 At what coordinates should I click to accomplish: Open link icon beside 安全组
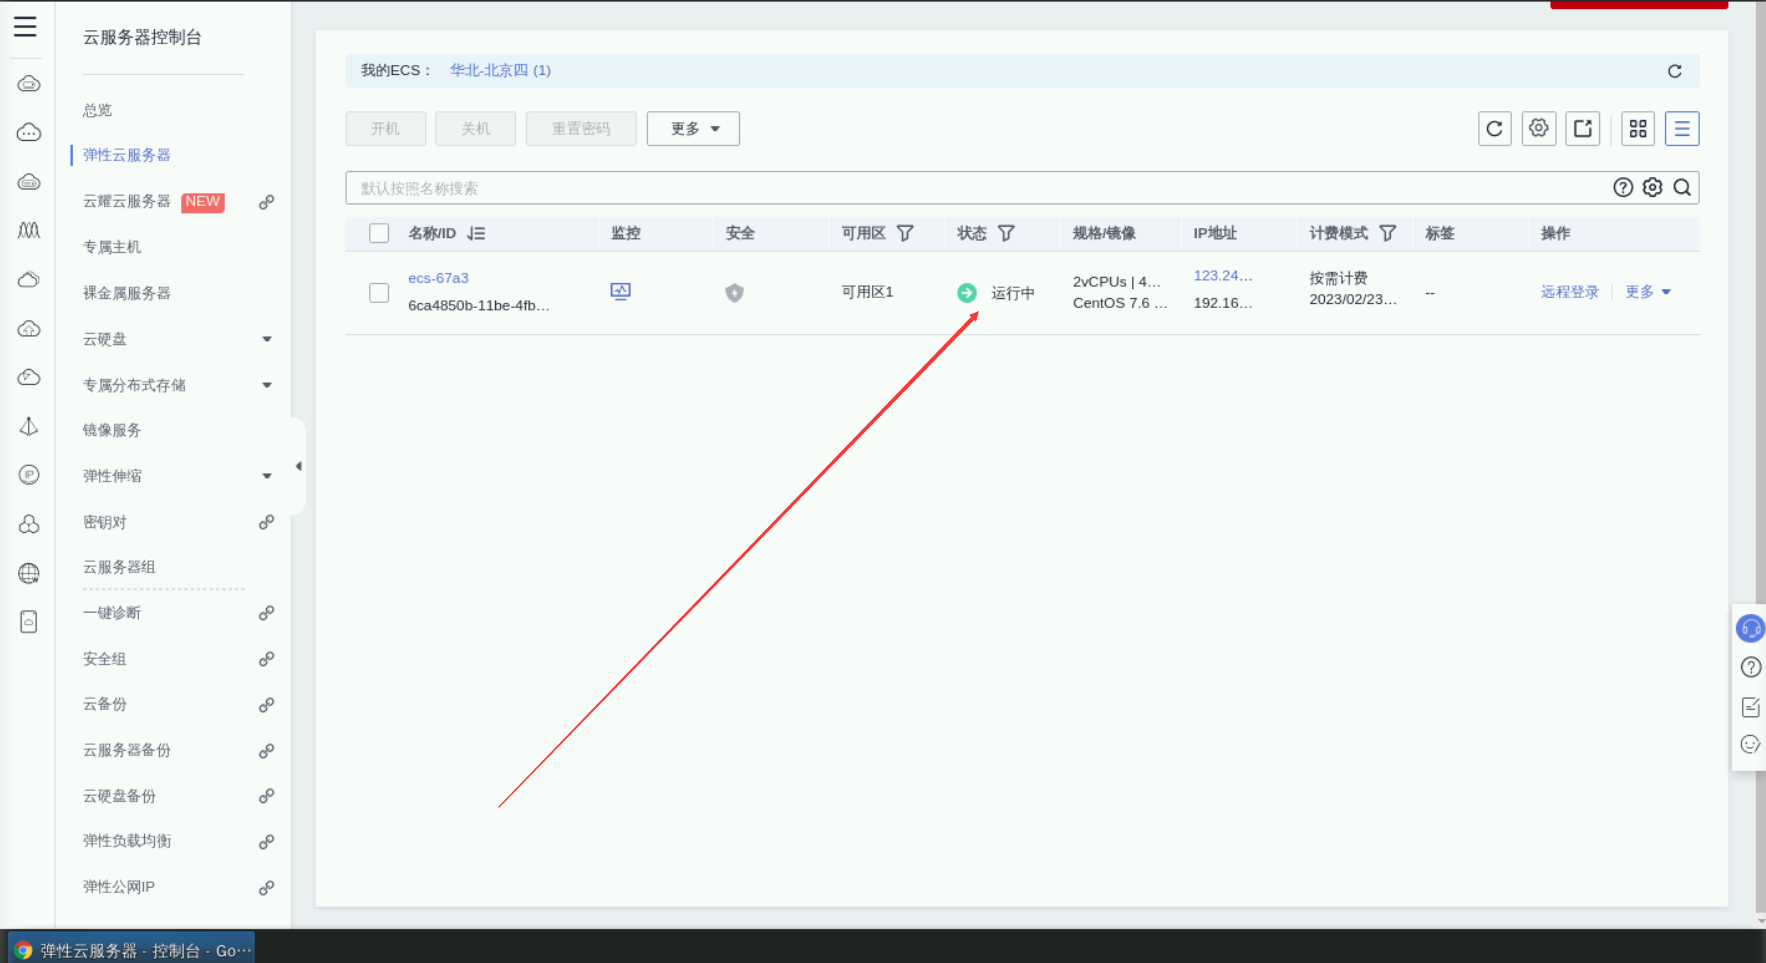tap(267, 659)
